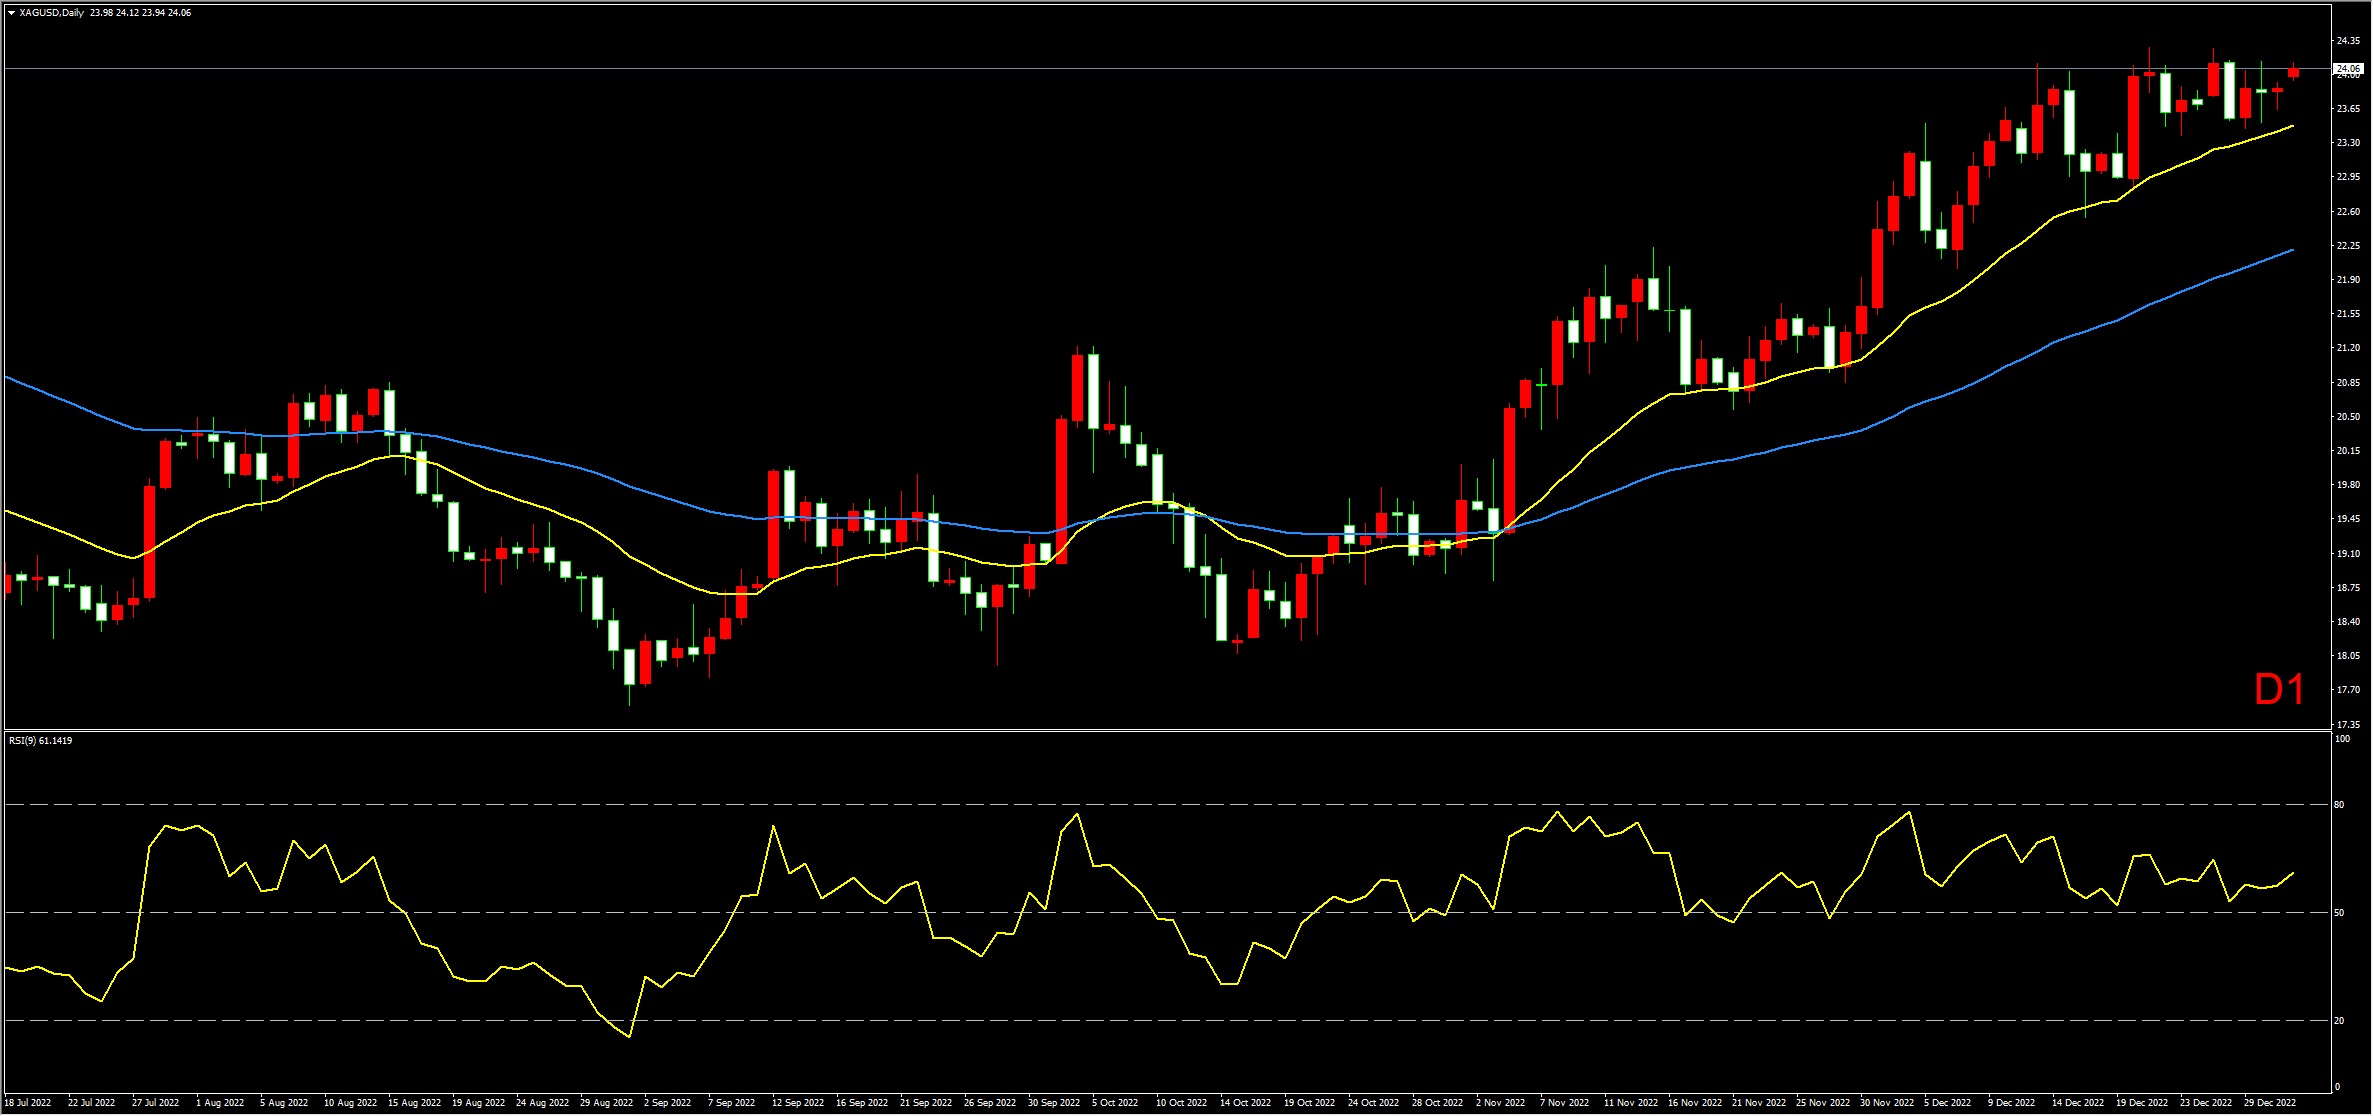The image size is (2373, 1116).
Task: Click the 29 Aug 2022 date label
Action: [606, 1103]
